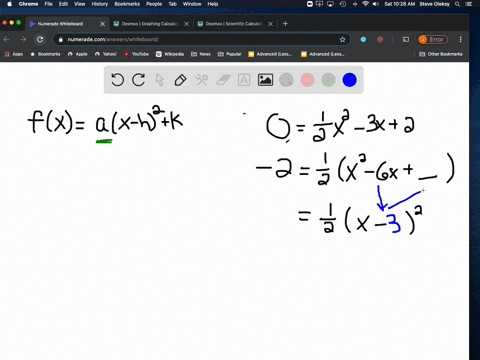Click the volume icon in menu bar
The height and width of the screenshot is (360, 480).
[376, 4]
